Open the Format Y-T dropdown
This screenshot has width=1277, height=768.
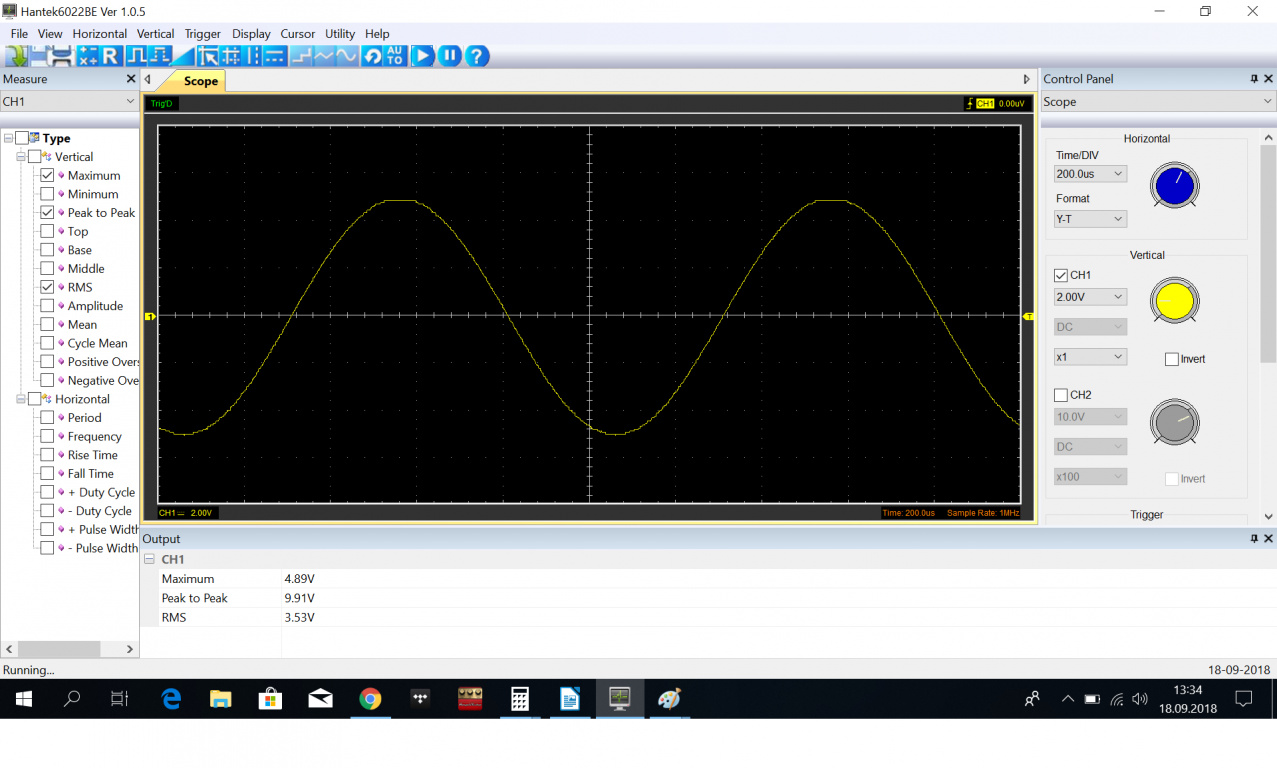point(1090,218)
